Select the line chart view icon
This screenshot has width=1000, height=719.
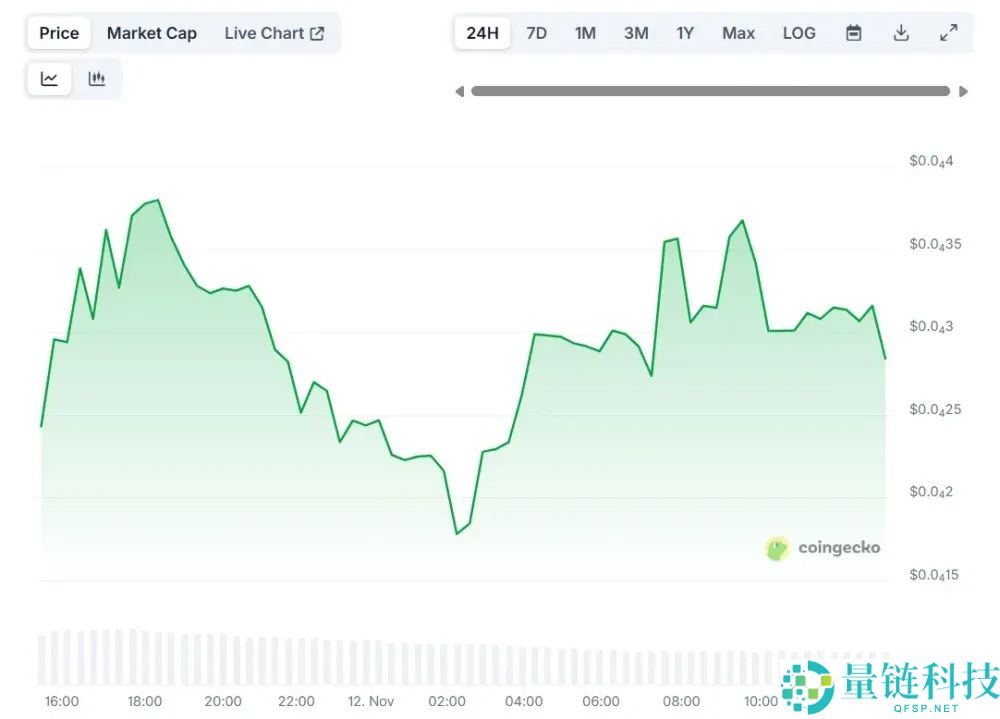49,79
